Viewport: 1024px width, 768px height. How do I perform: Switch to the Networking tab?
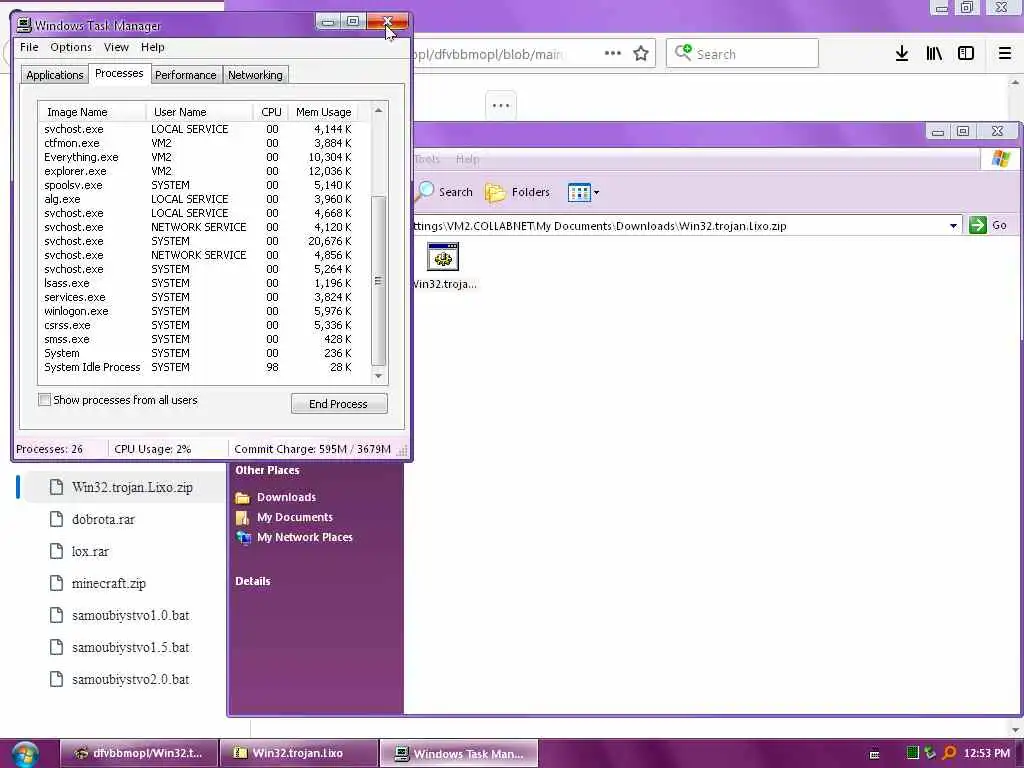coord(255,75)
